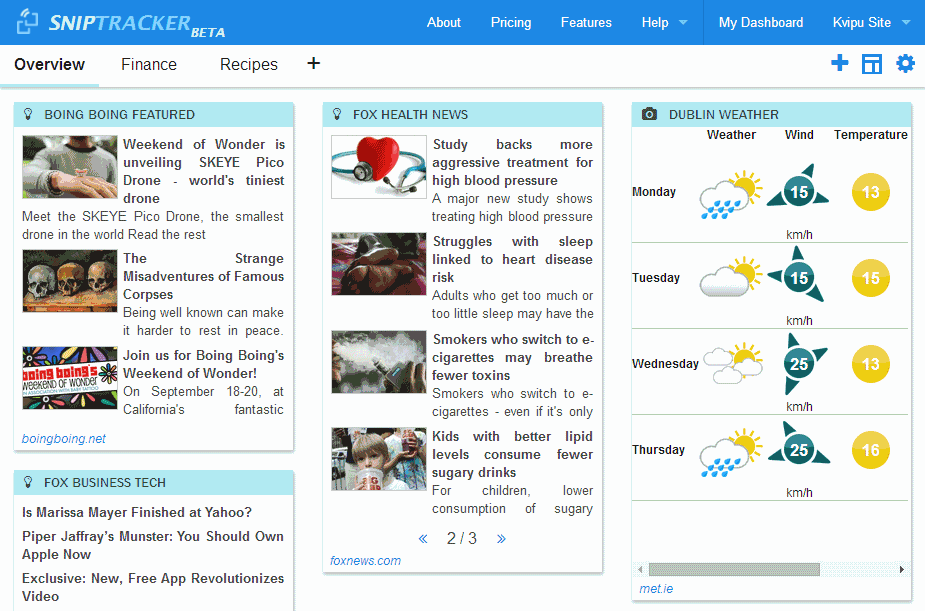Open Exclusive New Free App Revolutionizes Video
This screenshot has height=611, width=925.
pos(153,587)
